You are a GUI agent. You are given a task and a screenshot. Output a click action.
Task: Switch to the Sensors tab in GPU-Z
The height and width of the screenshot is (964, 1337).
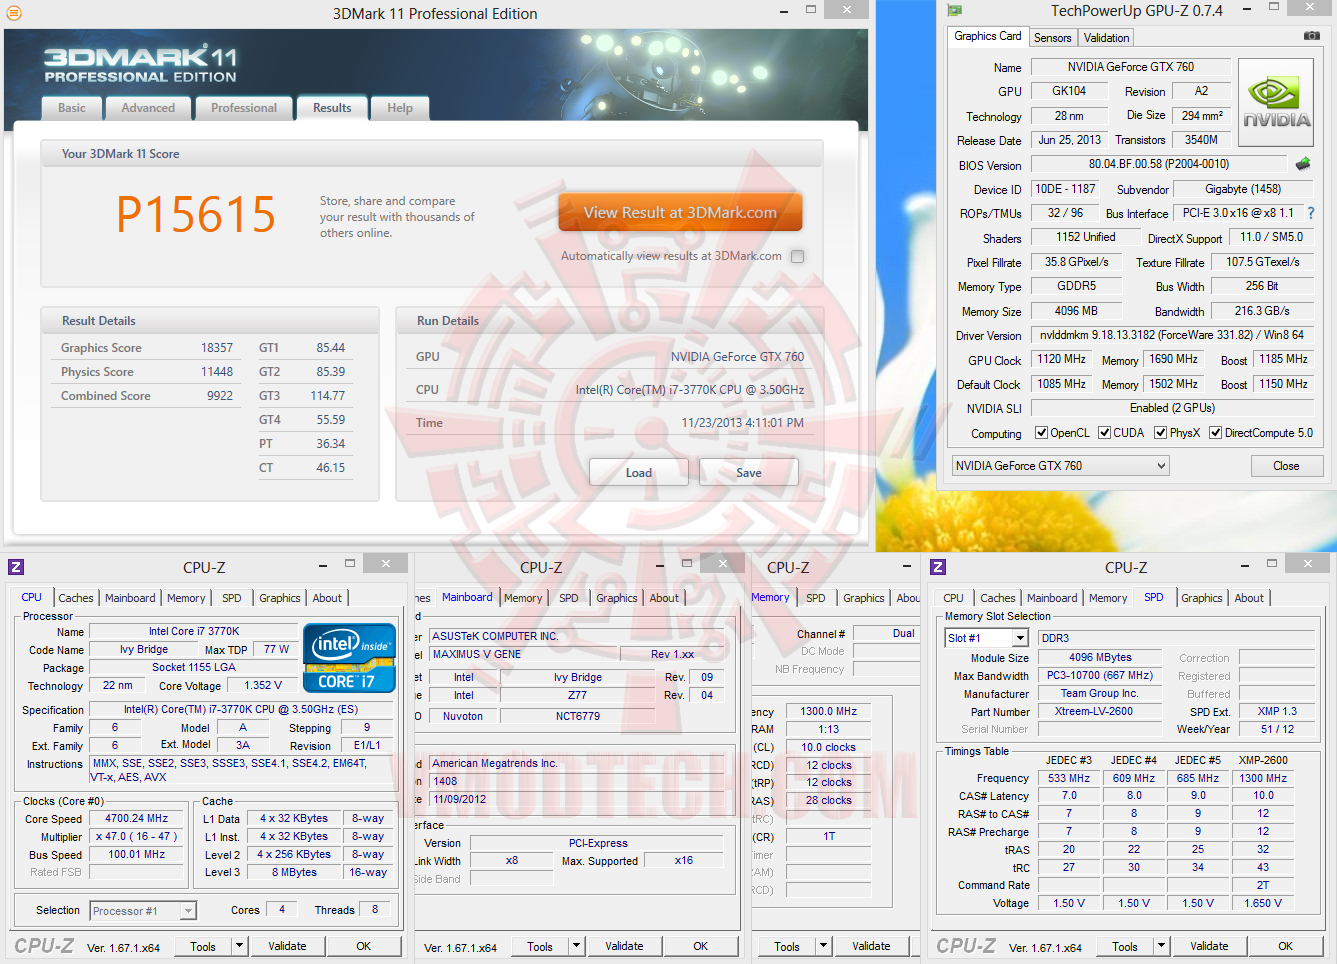tap(1052, 38)
